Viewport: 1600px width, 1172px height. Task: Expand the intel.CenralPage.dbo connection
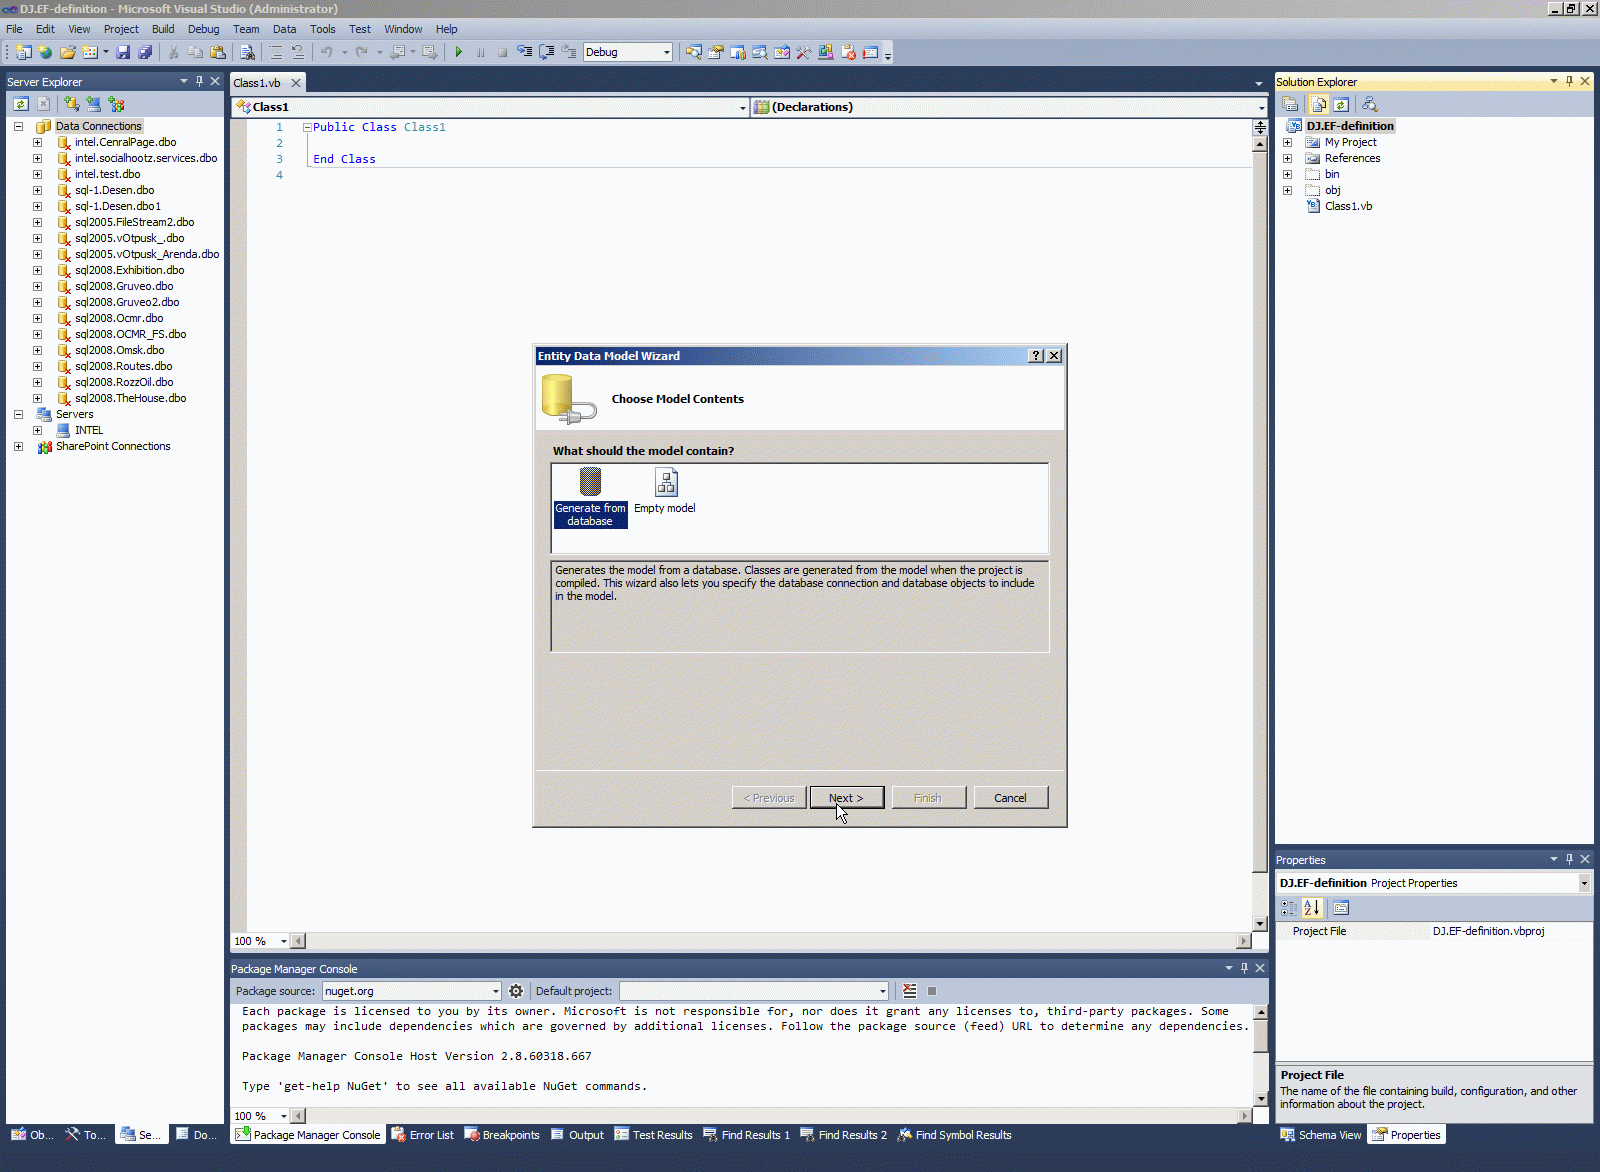coord(38,142)
